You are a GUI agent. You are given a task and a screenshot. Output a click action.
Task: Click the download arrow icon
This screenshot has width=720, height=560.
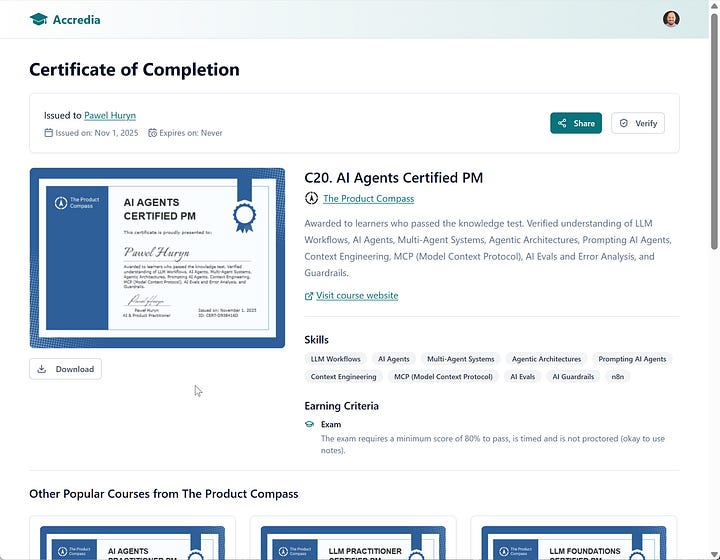[x=42, y=369]
